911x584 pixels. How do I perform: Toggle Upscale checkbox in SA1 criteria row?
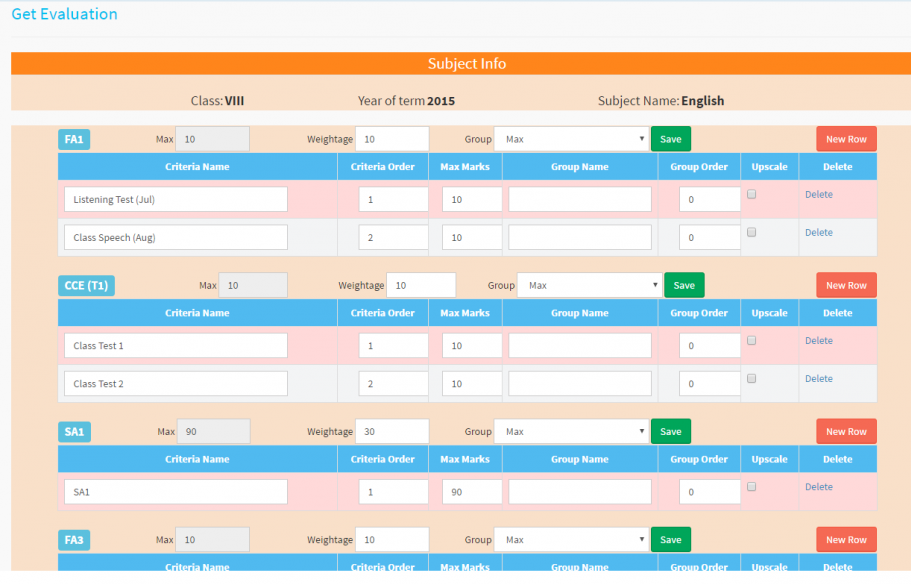752,487
